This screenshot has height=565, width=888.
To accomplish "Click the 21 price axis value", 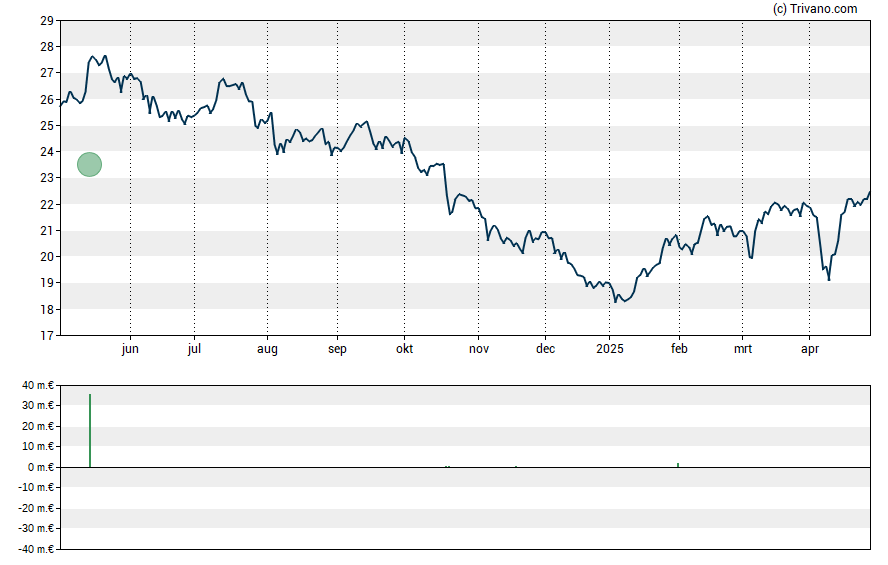I will (47, 230).
